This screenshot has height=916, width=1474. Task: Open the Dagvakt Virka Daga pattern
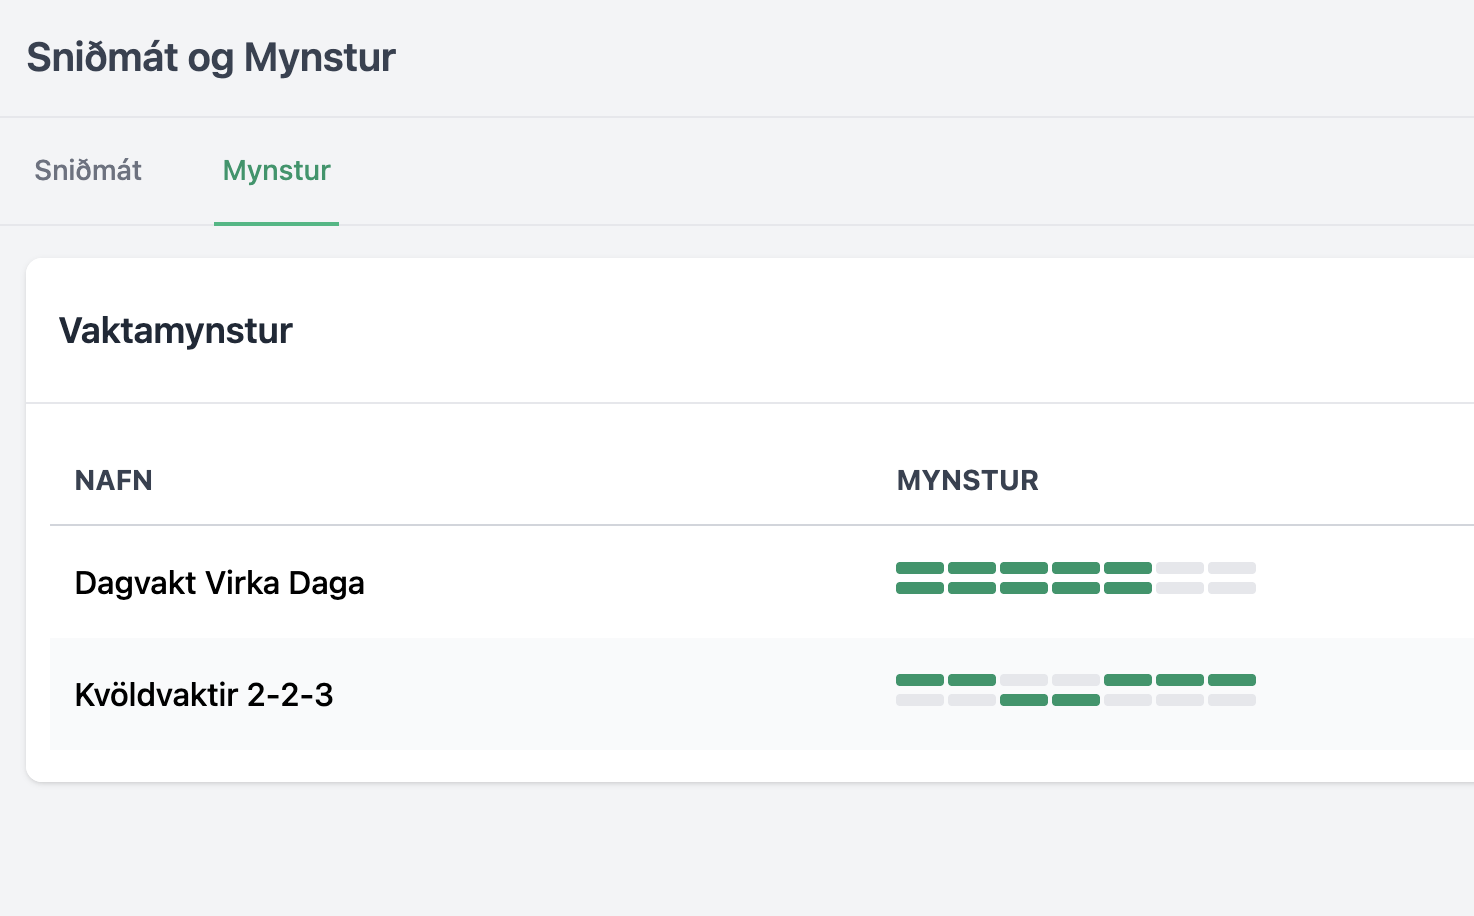pyautogui.click(x=219, y=582)
